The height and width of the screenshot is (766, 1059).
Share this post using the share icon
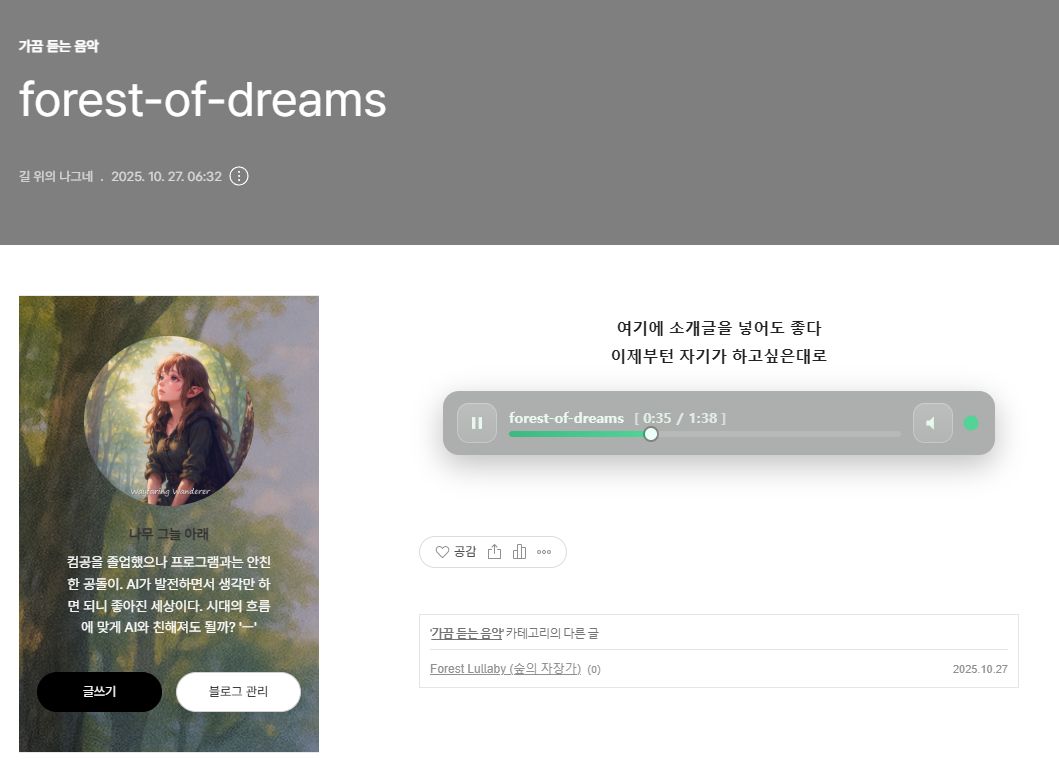pos(494,552)
